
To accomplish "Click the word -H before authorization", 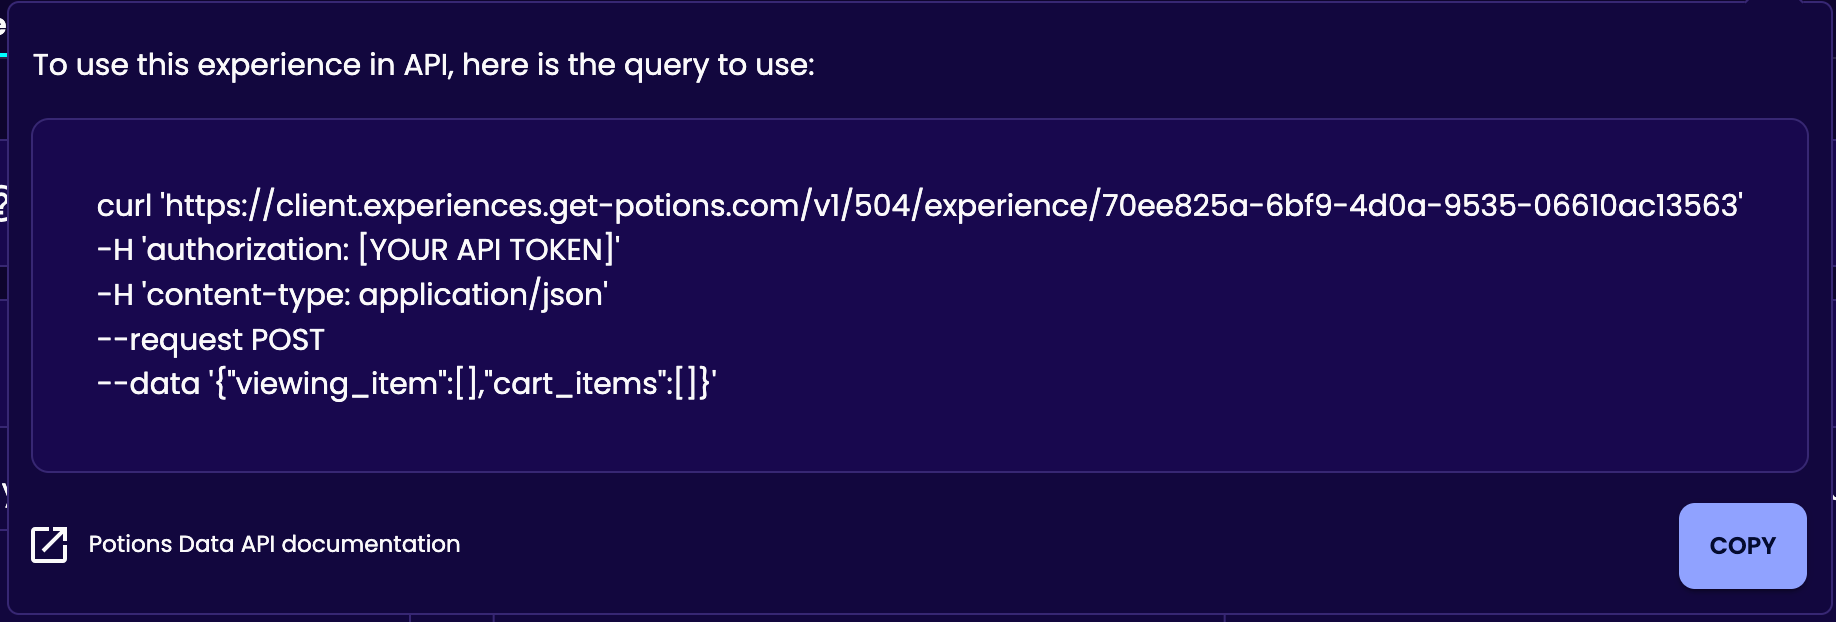I will pos(115,250).
